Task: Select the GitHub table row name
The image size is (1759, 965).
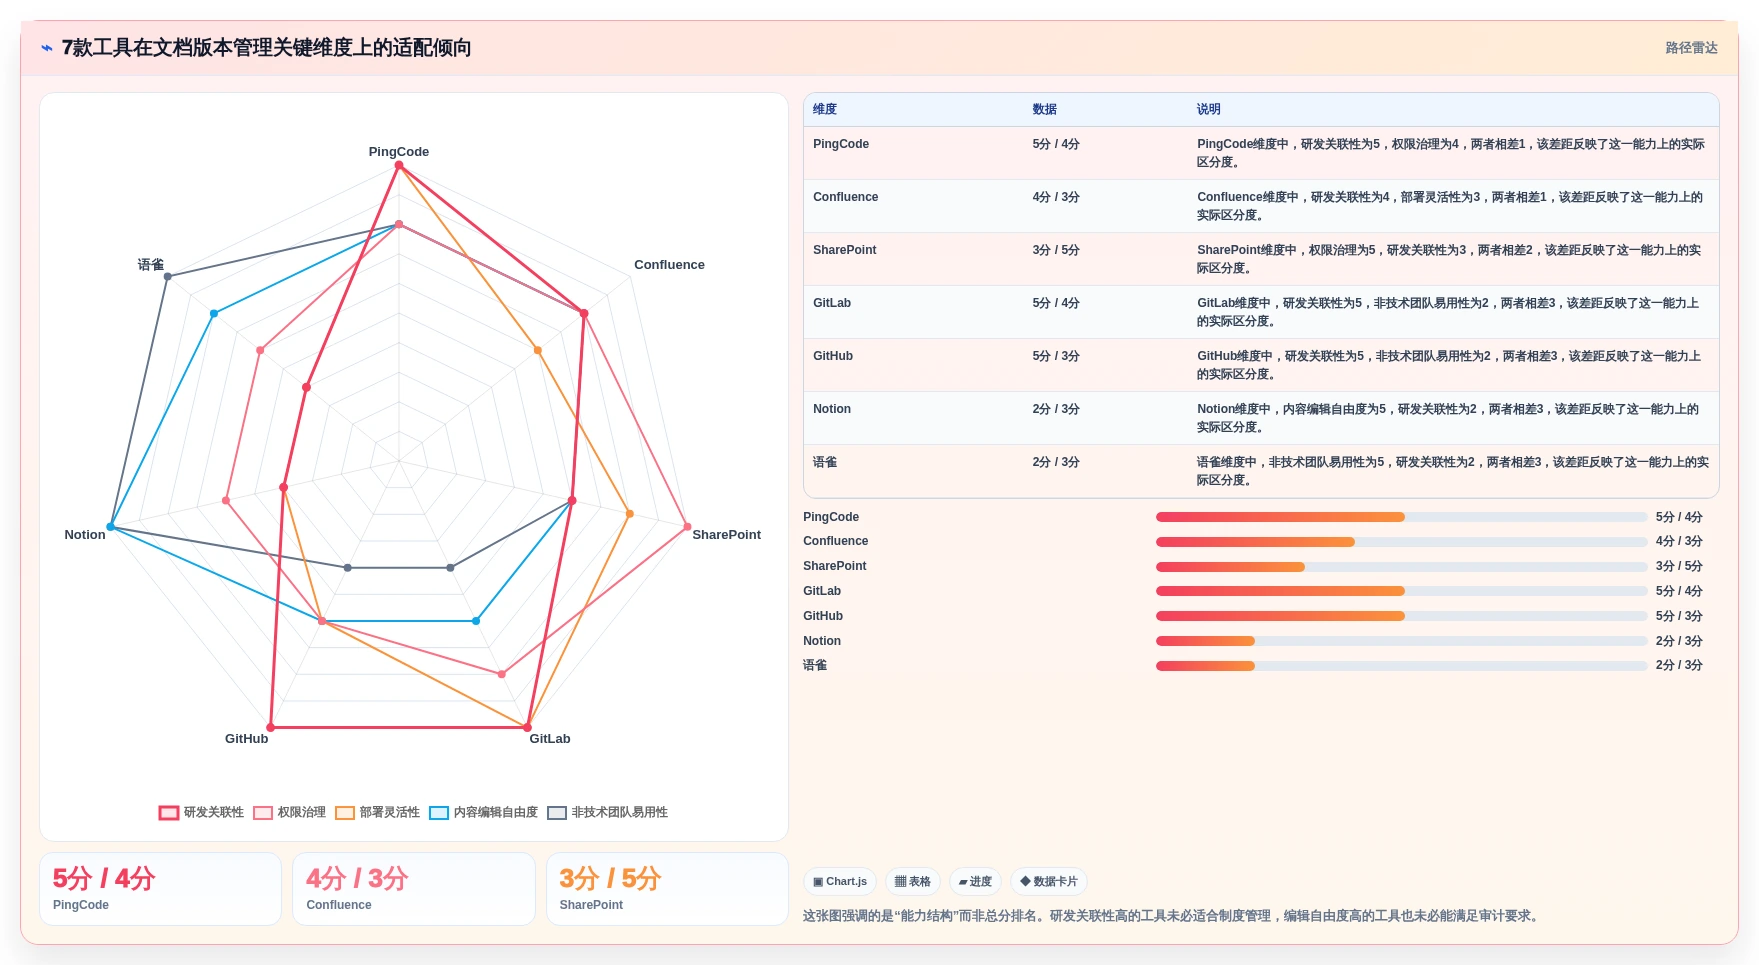Action: 833,356
